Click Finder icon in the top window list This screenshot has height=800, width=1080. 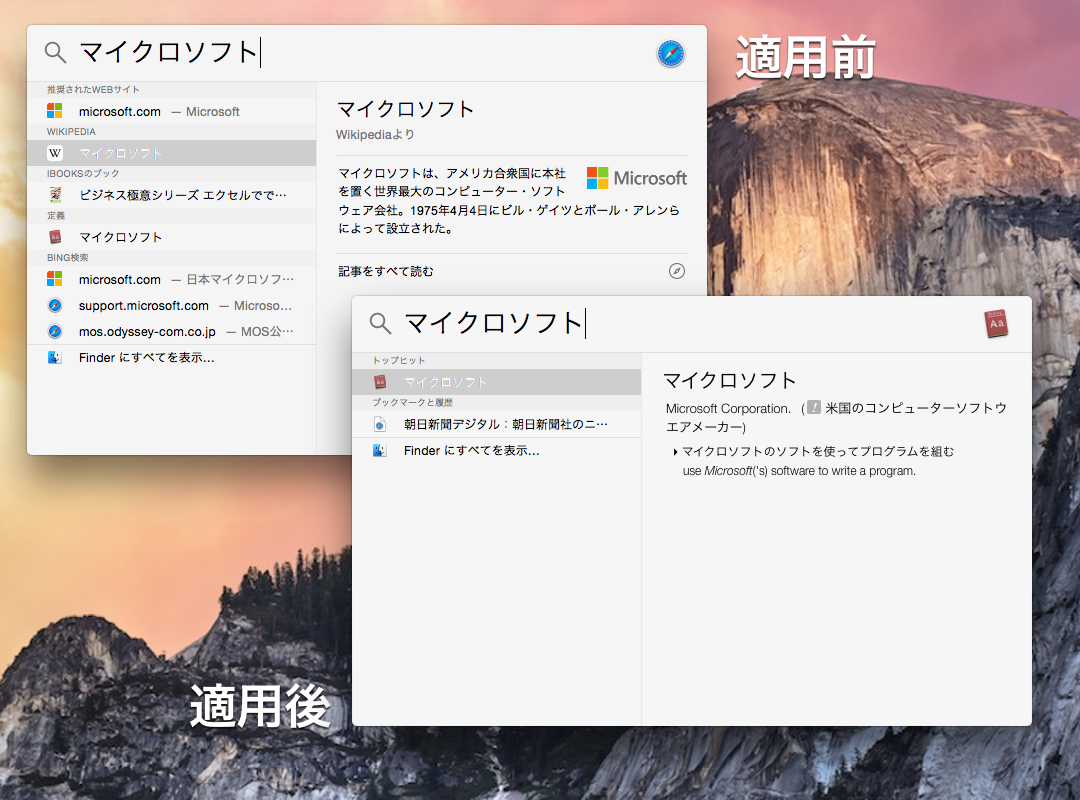(55, 358)
